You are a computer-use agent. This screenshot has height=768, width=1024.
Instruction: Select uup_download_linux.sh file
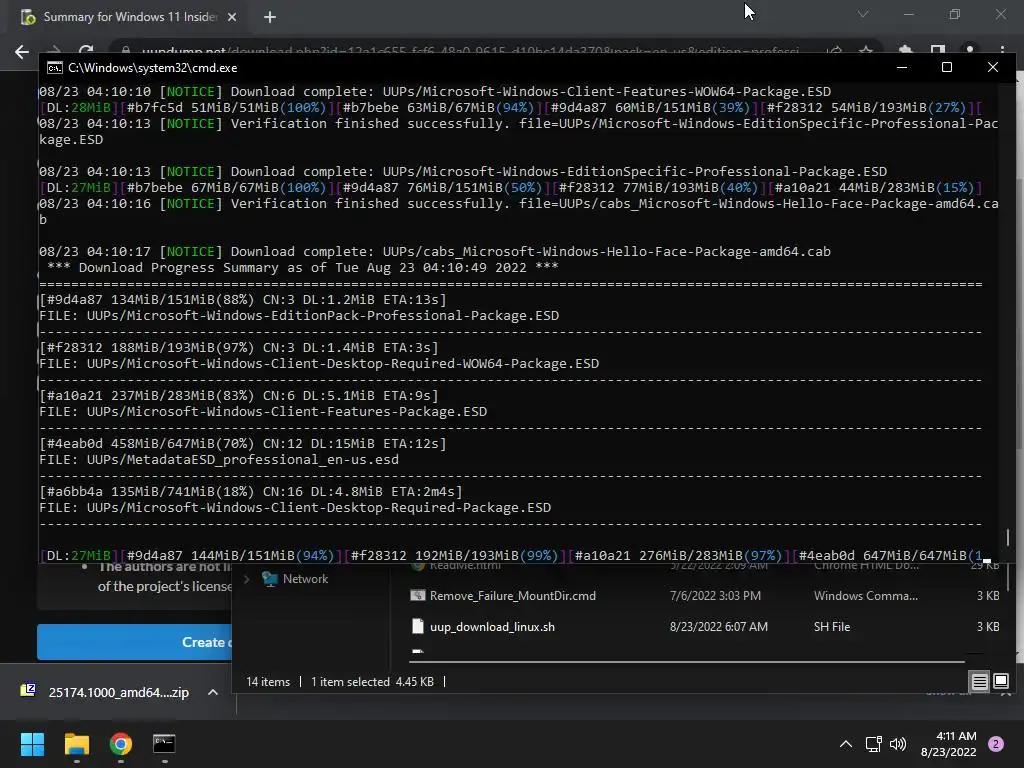point(492,627)
